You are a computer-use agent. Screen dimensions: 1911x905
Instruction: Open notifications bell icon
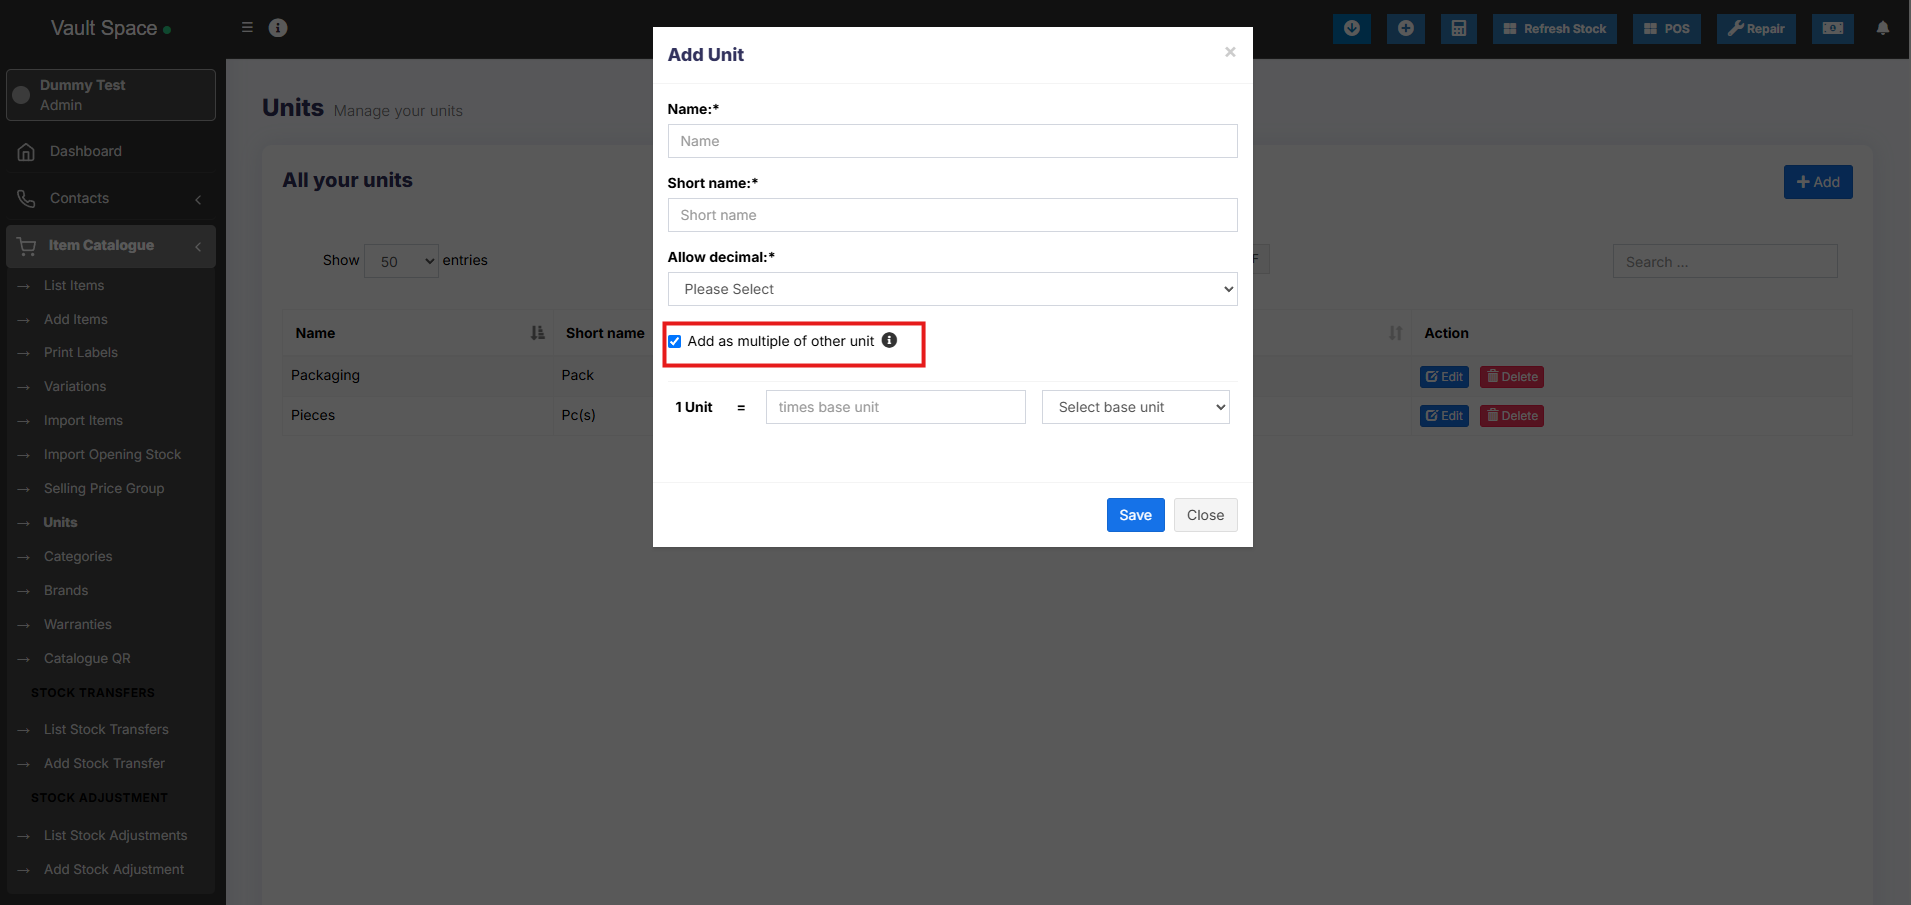tap(1883, 28)
